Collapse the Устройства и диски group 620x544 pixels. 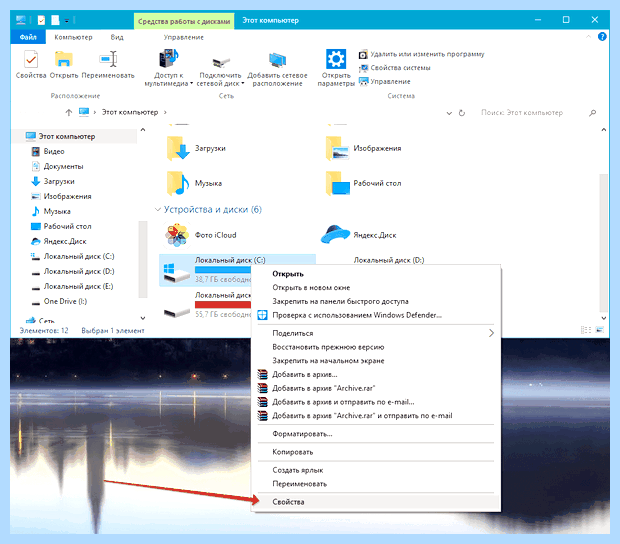click(158, 210)
